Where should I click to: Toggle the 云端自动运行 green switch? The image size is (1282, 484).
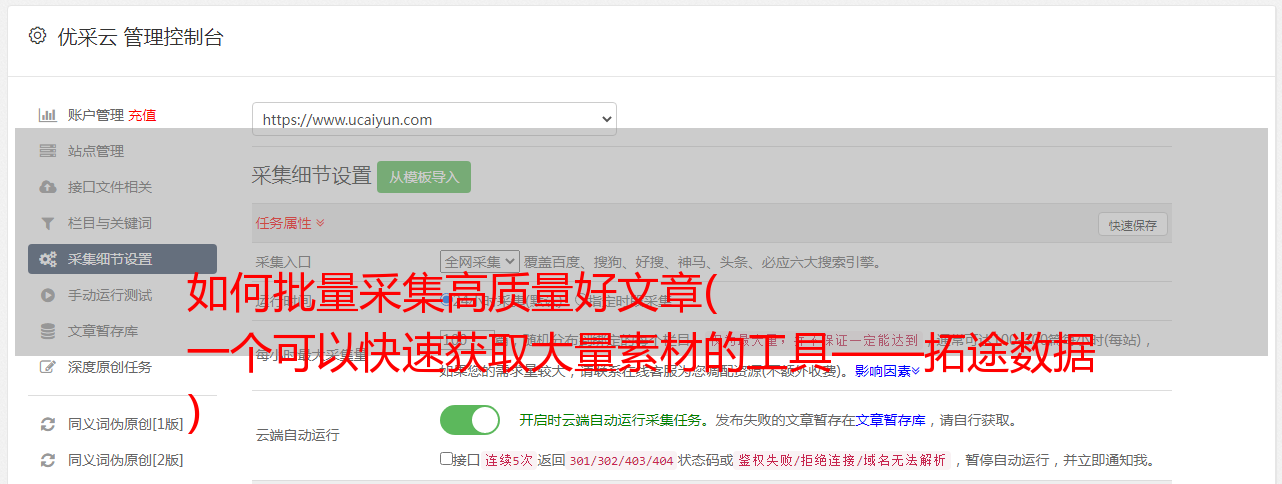coord(470,420)
